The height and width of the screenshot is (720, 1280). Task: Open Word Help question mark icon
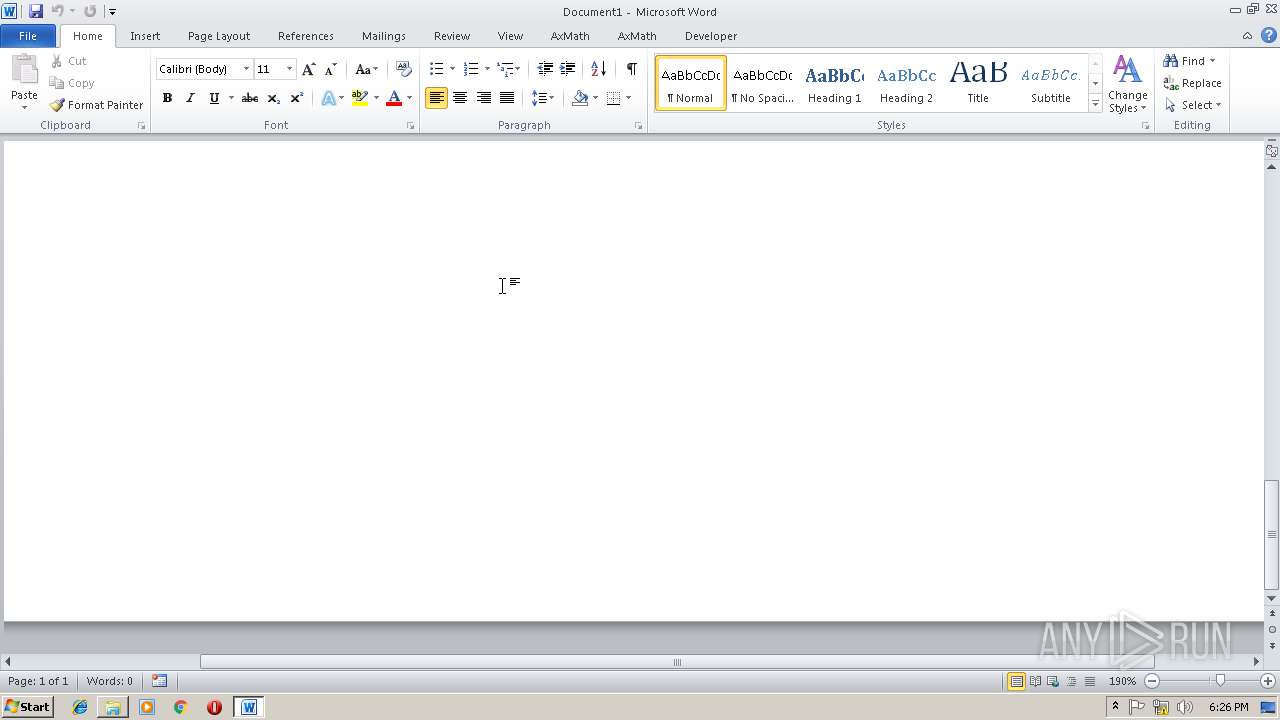1268,36
